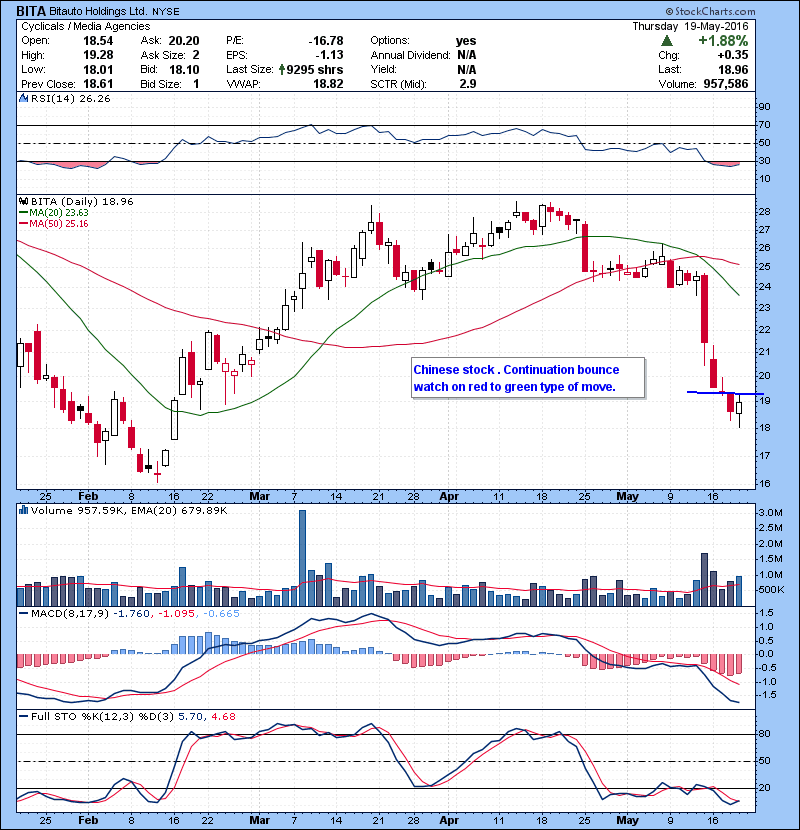Click the 28 price axis label
This screenshot has width=800, height=830.
pos(764,212)
